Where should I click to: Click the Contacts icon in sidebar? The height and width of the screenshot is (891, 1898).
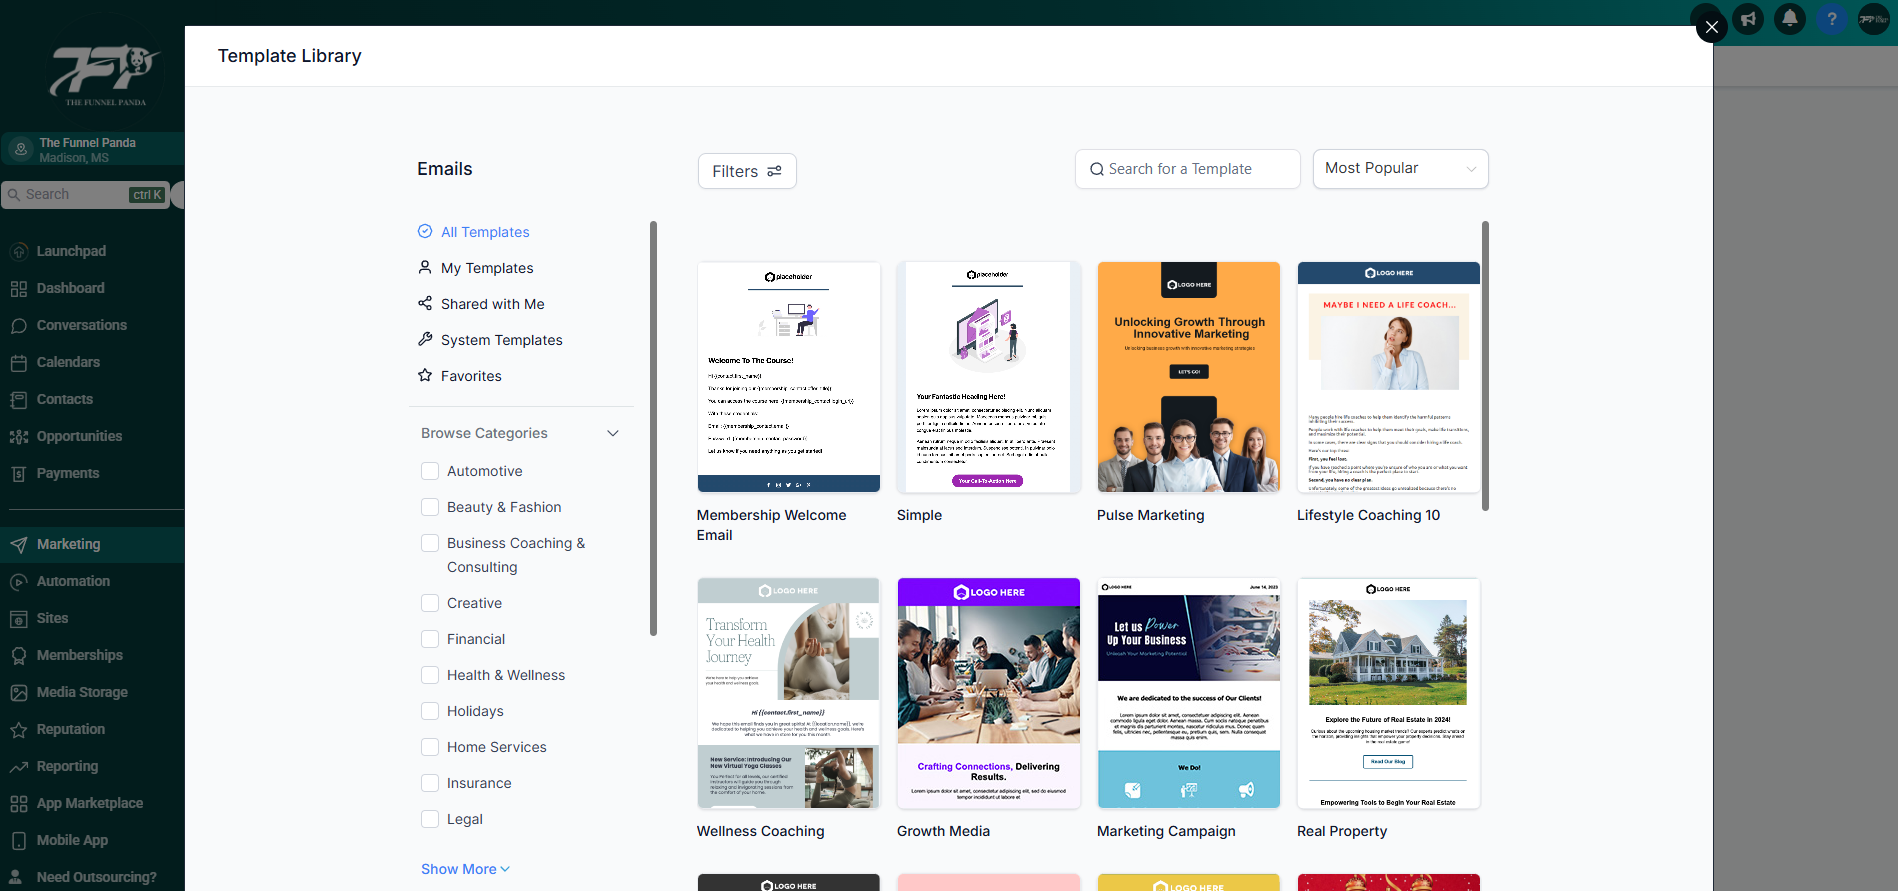click(x=19, y=399)
